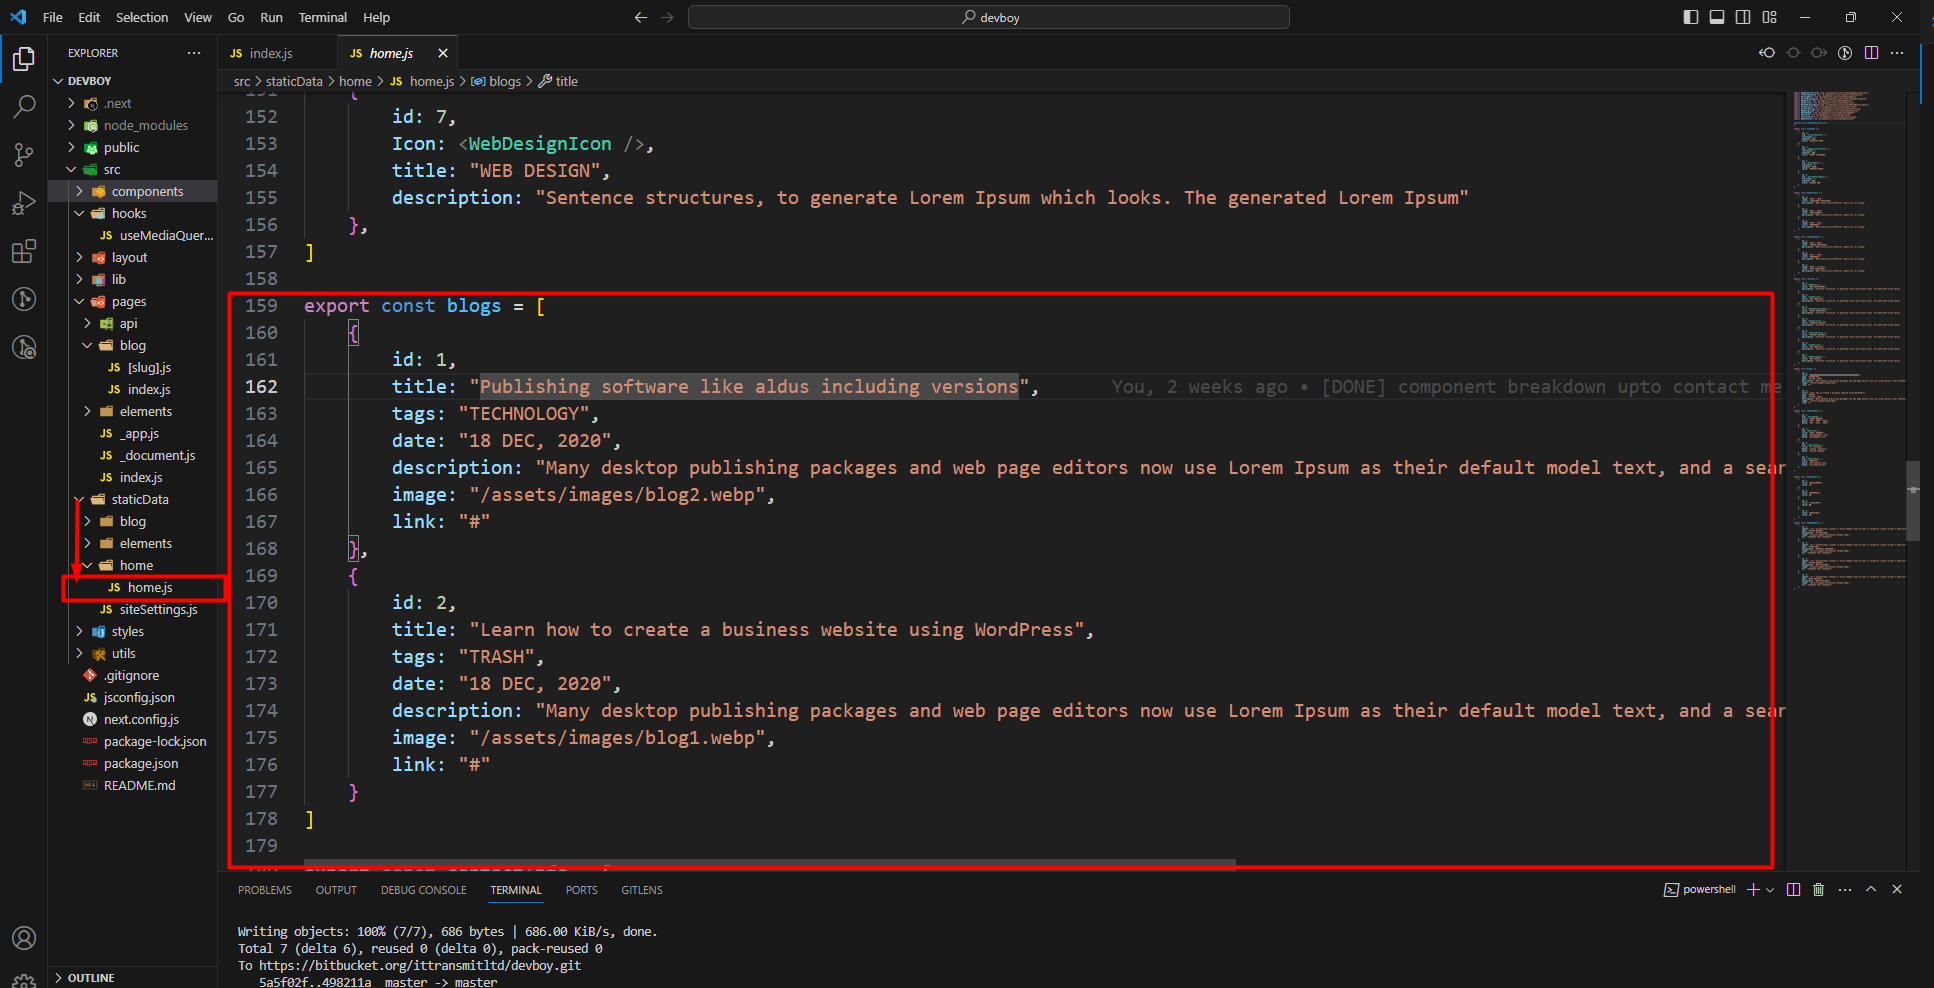This screenshot has height=988, width=1934.
Task: Open the Search view in activity bar
Action: (24, 106)
